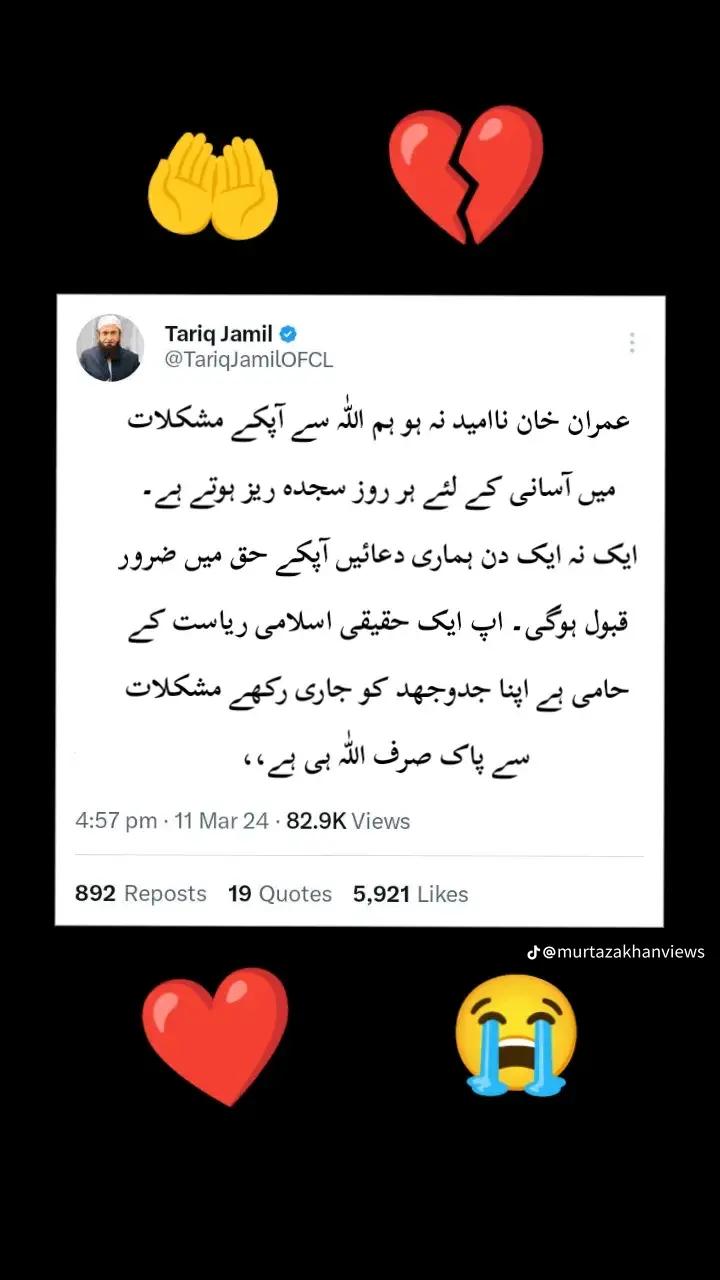This screenshot has width=720, height=1280.
Task: Show the 5,921 Likes list
Action: pos(410,894)
